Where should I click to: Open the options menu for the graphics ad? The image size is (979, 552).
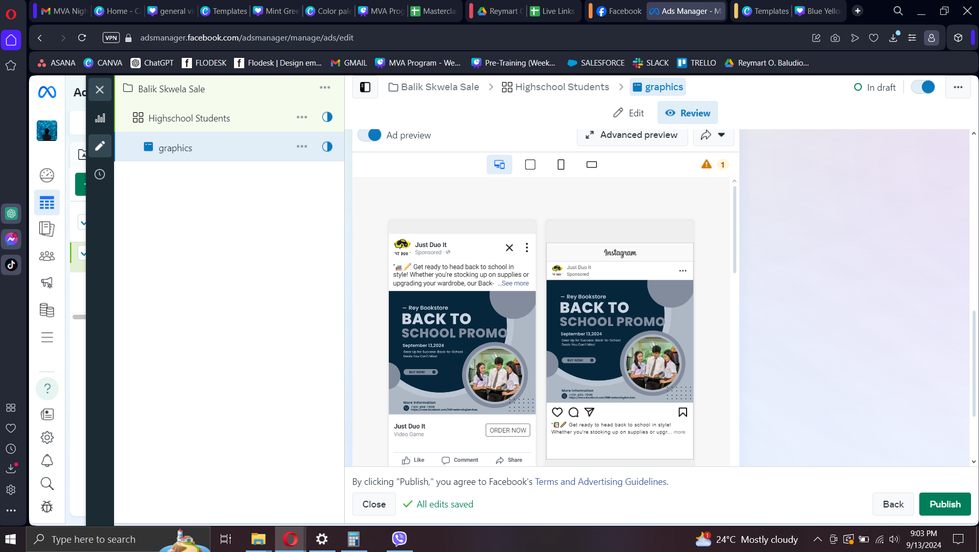(x=302, y=147)
